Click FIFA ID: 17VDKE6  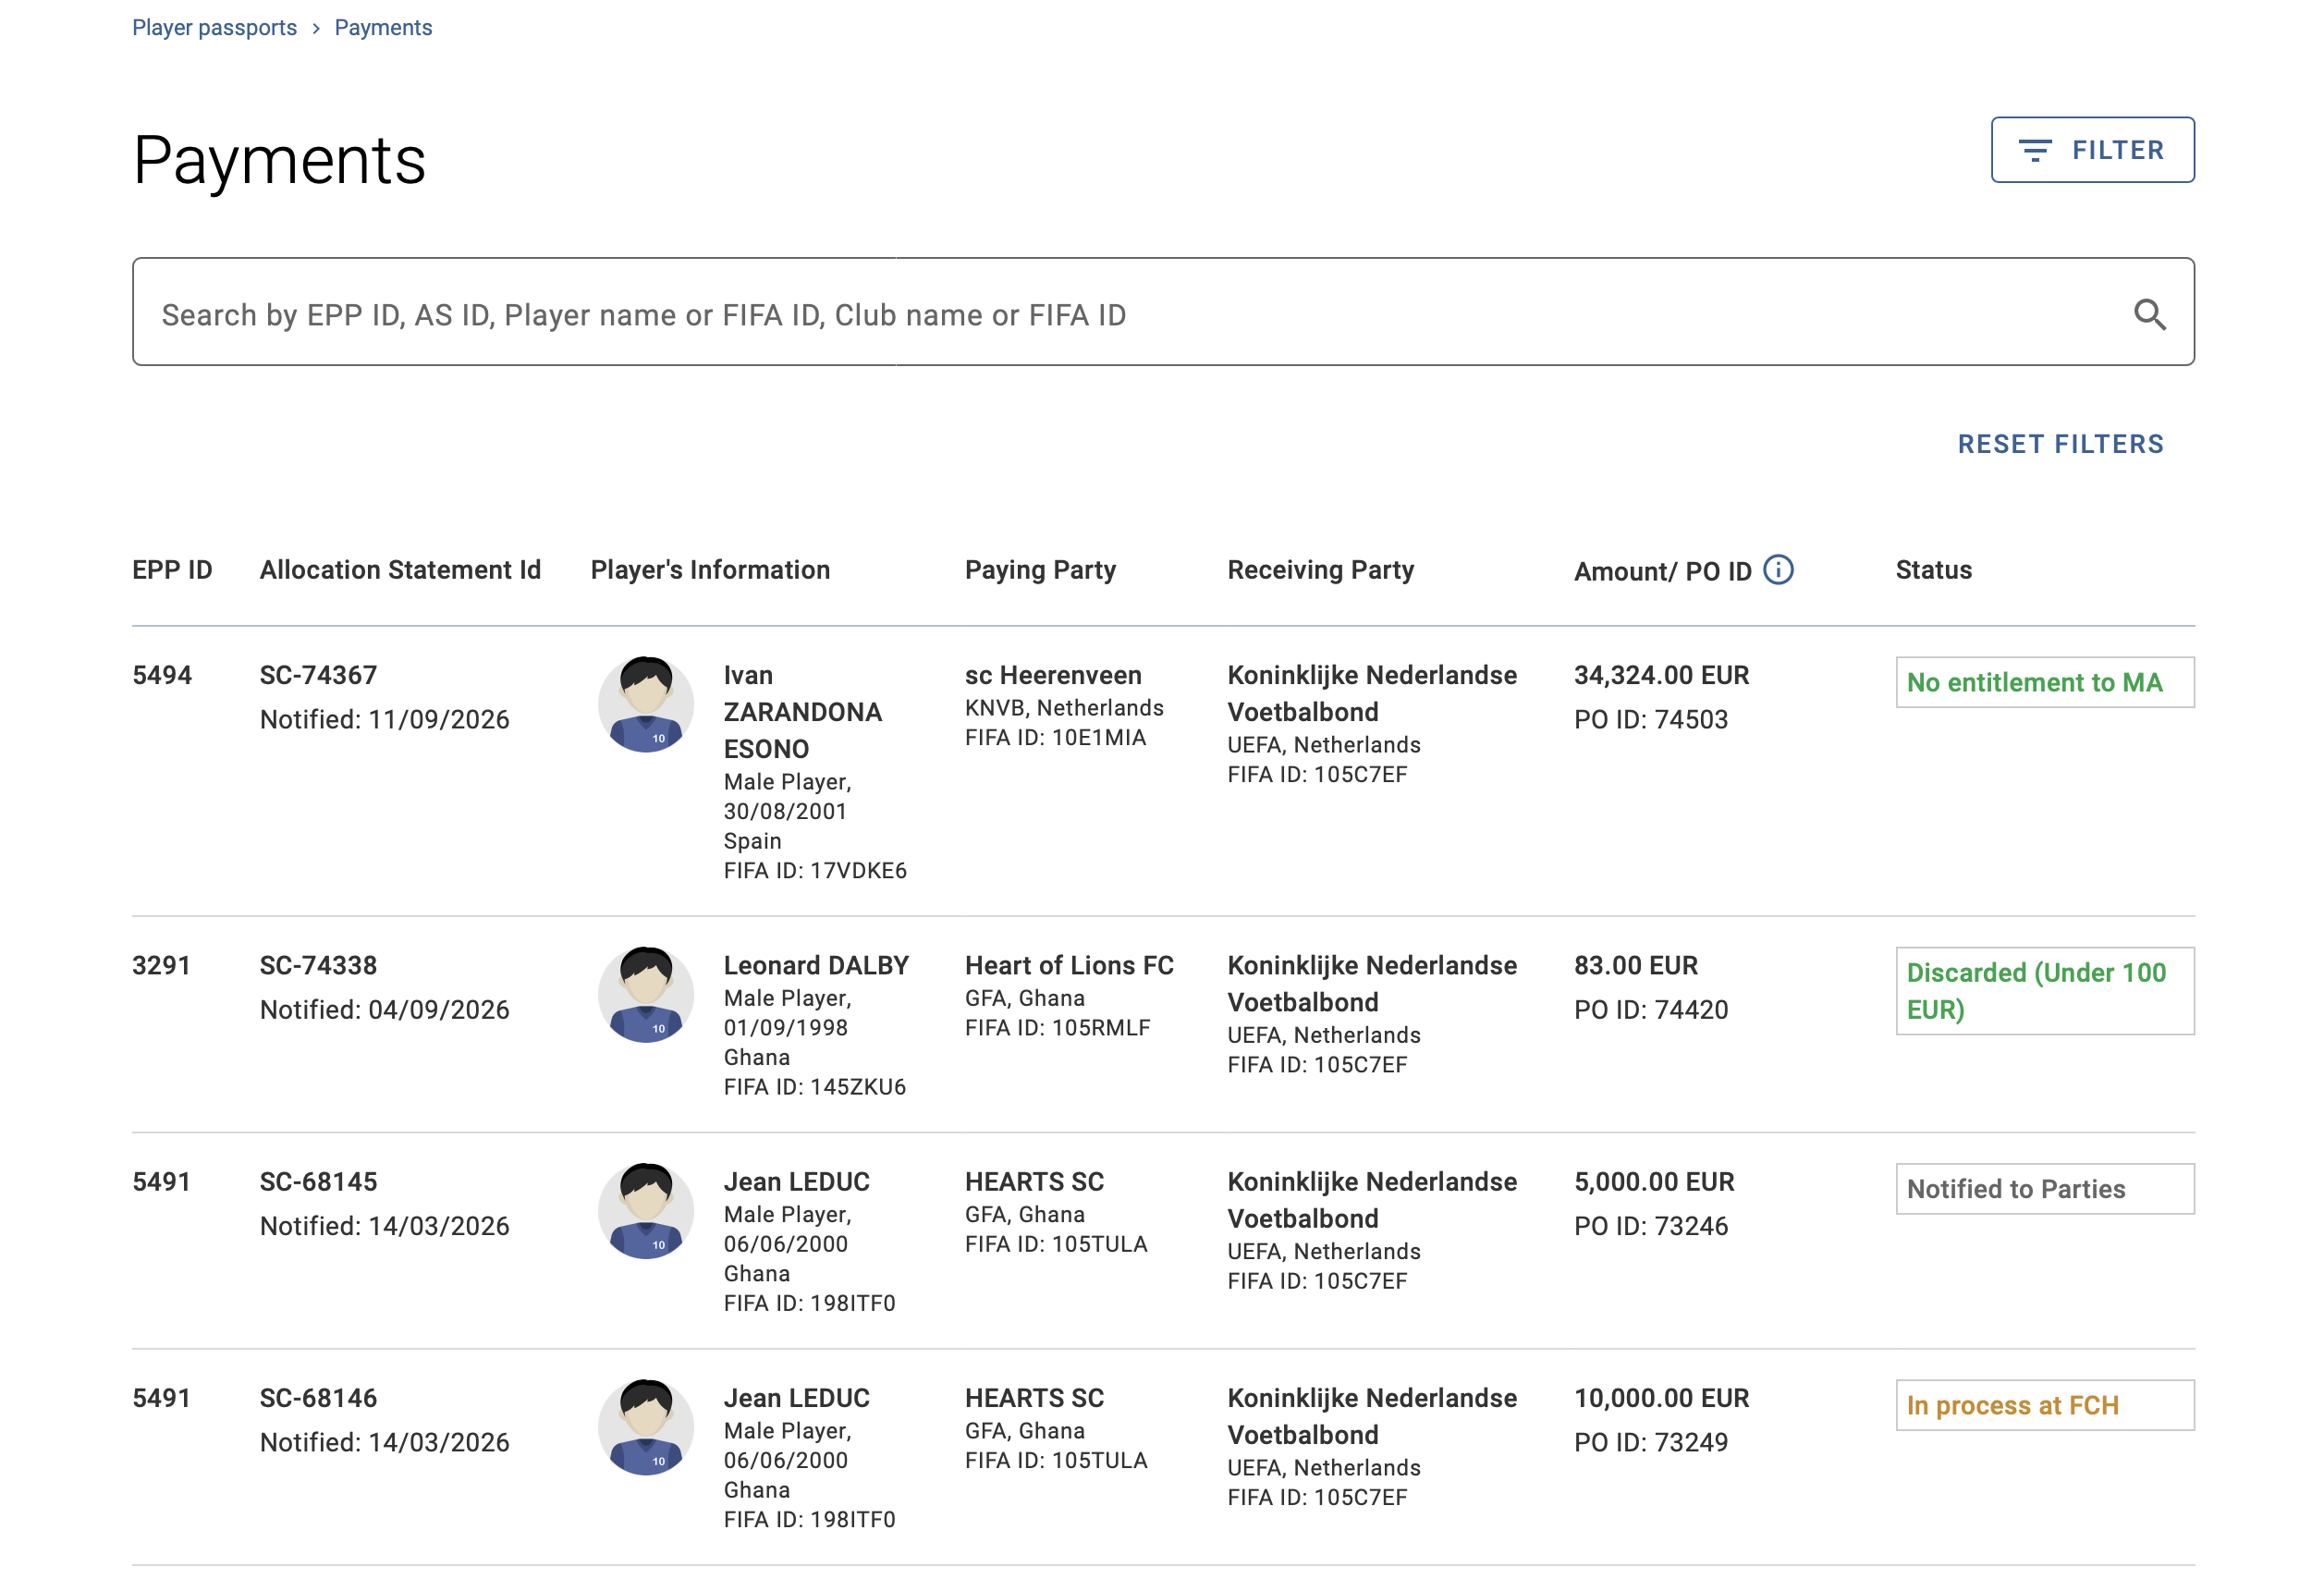point(815,870)
